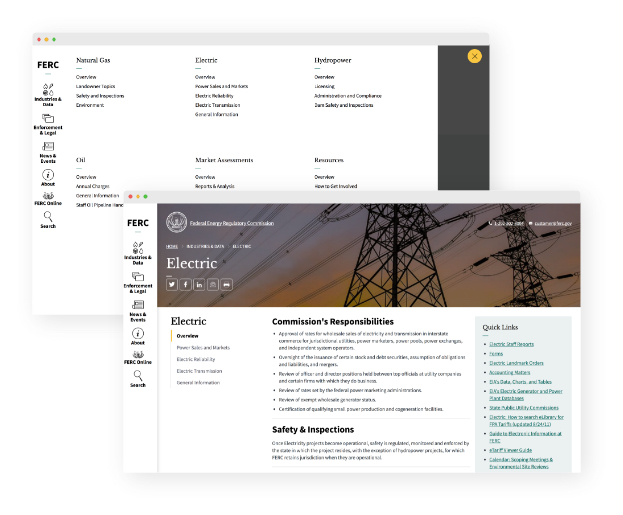Click the Search icon in the front window sidebar
The width and height of the screenshot is (623, 515).
pos(138,375)
